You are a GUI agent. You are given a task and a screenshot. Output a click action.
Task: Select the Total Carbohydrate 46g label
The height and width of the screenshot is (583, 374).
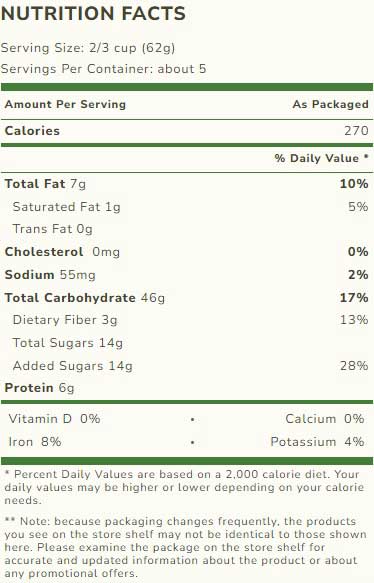pos(85,298)
